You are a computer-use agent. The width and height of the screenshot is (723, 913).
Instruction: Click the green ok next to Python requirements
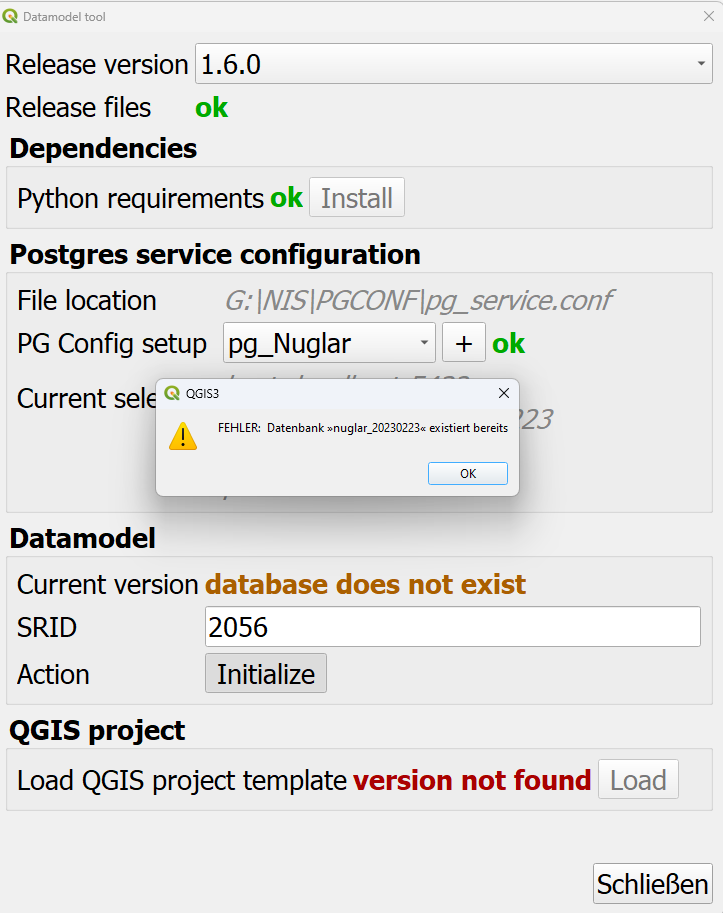pos(286,197)
